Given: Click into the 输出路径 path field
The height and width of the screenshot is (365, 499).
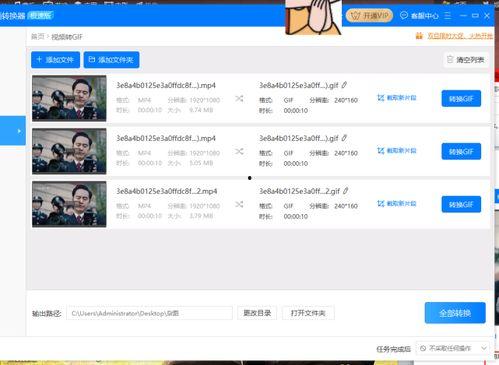Looking at the screenshot, I should (150, 313).
